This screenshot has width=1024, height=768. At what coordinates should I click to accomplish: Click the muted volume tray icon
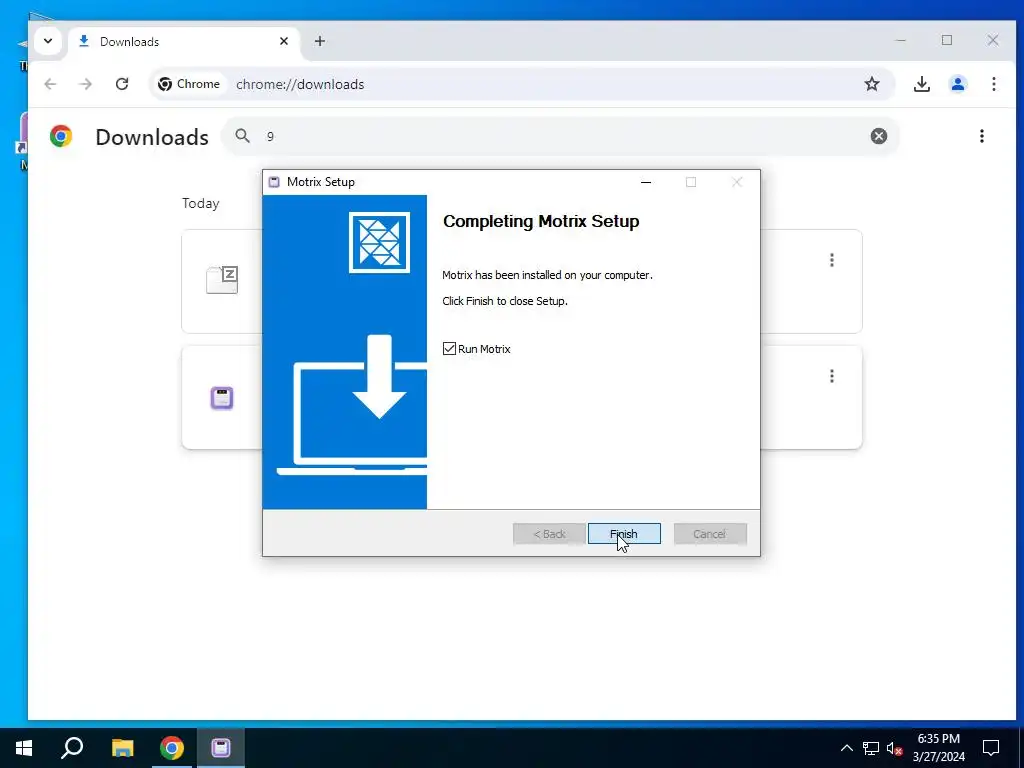[x=894, y=748]
